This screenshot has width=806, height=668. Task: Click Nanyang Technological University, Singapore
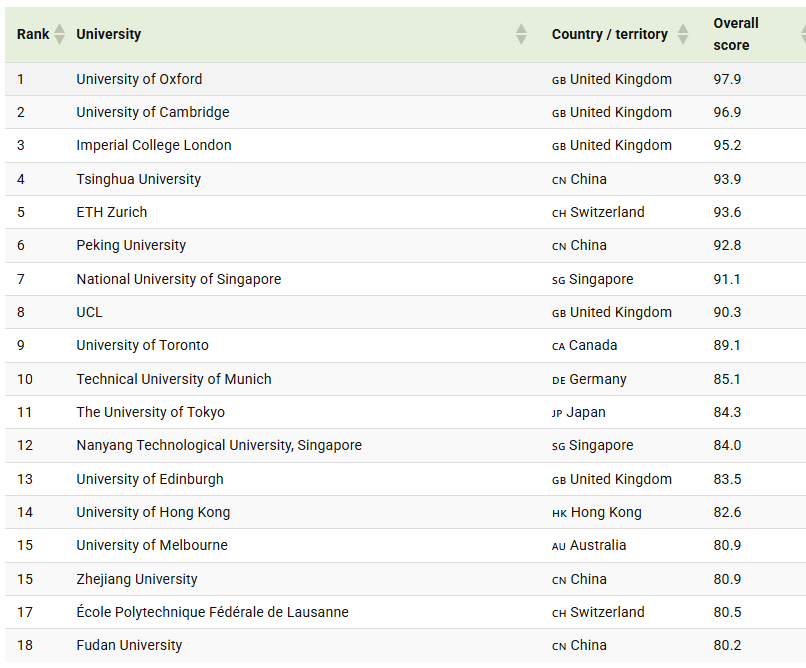coord(219,445)
